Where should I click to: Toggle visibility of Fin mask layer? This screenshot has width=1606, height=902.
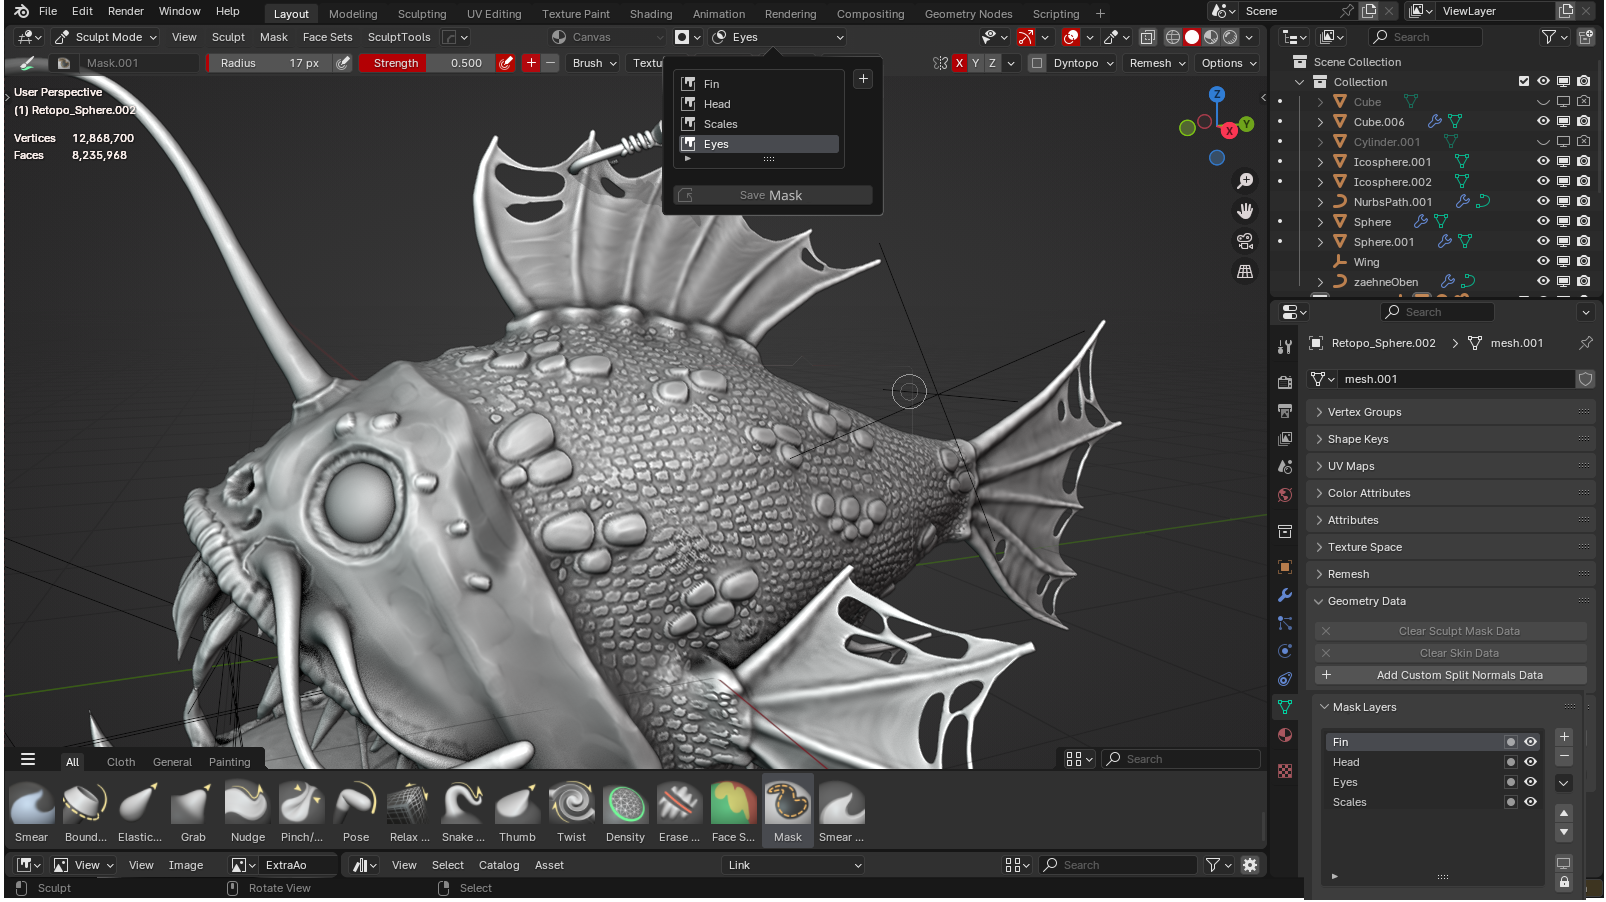pos(1530,742)
